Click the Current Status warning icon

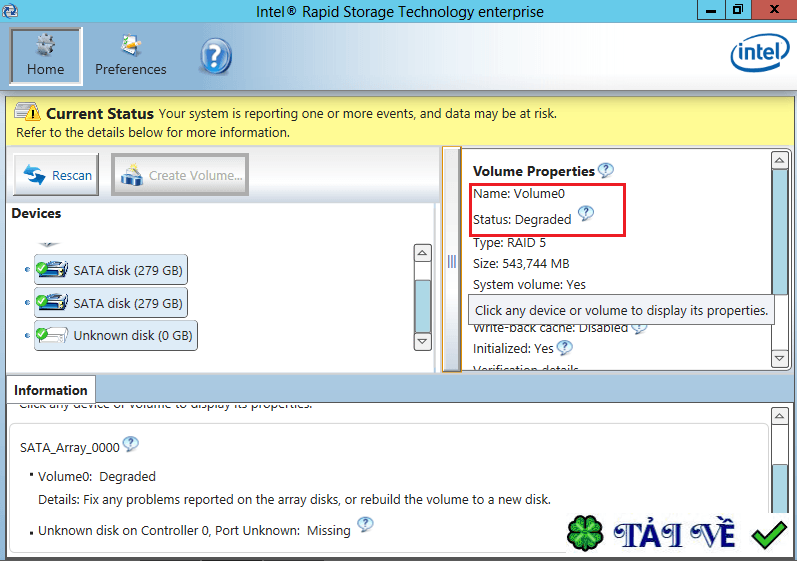point(27,111)
